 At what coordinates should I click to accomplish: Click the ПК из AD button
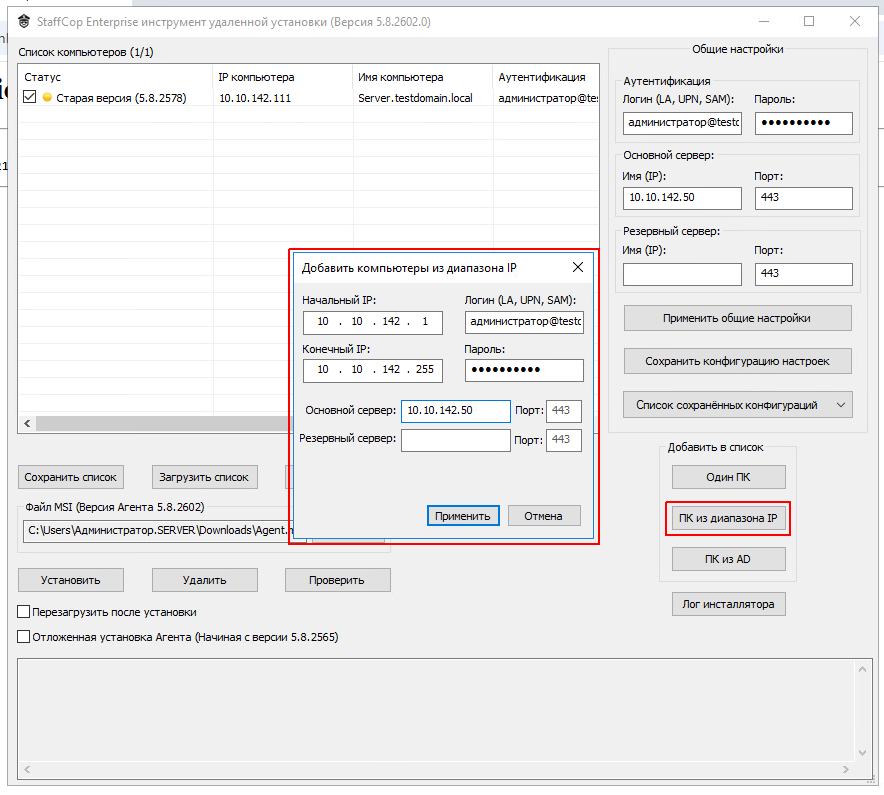click(728, 559)
